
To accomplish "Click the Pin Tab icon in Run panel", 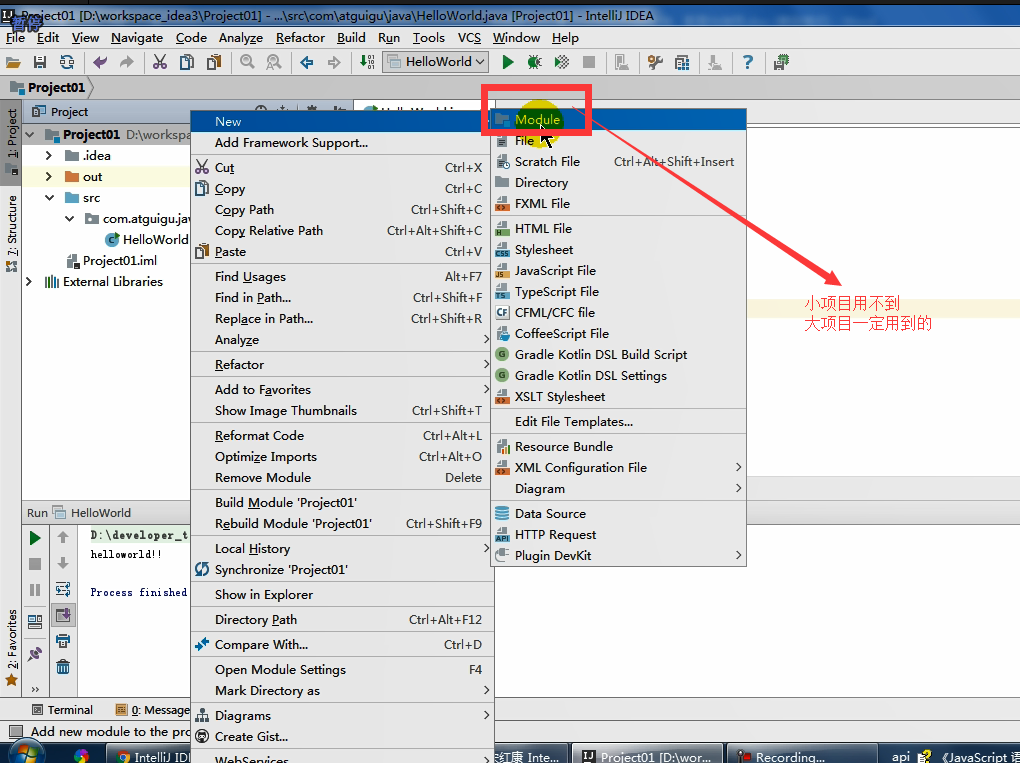I will click(35, 654).
